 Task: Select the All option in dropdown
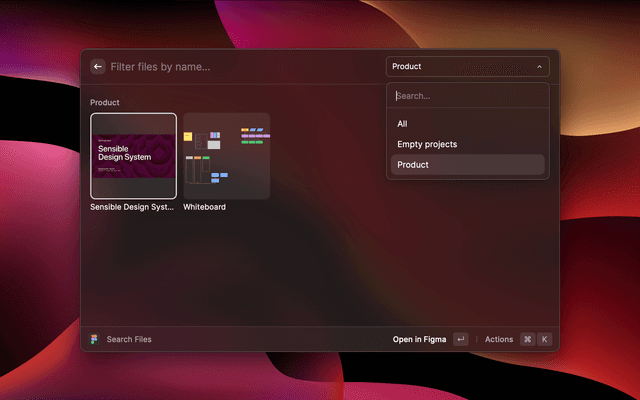pos(402,124)
